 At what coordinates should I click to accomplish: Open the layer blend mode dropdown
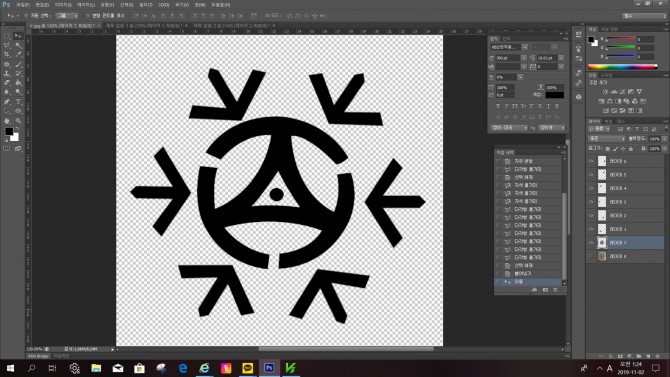click(x=607, y=139)
